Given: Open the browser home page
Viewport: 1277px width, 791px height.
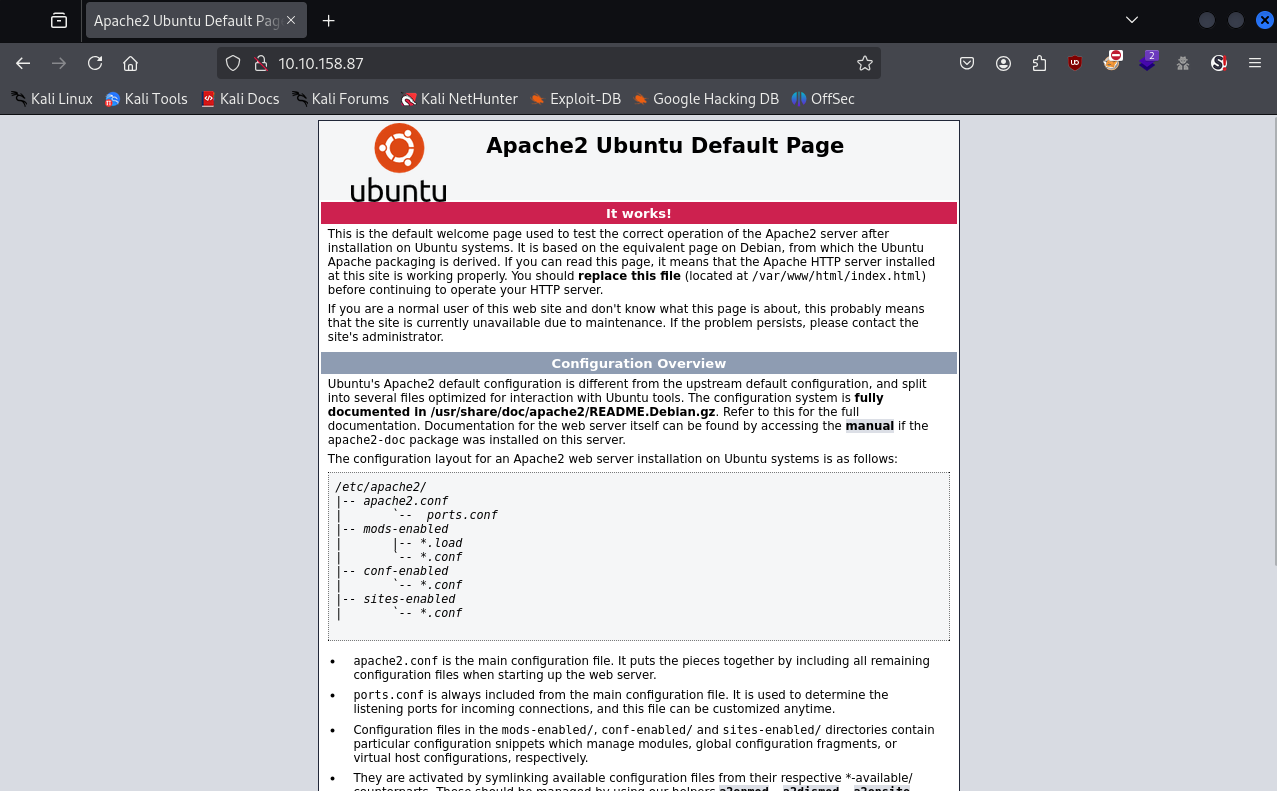Looking at the screenshot, I should click(130, 63).
